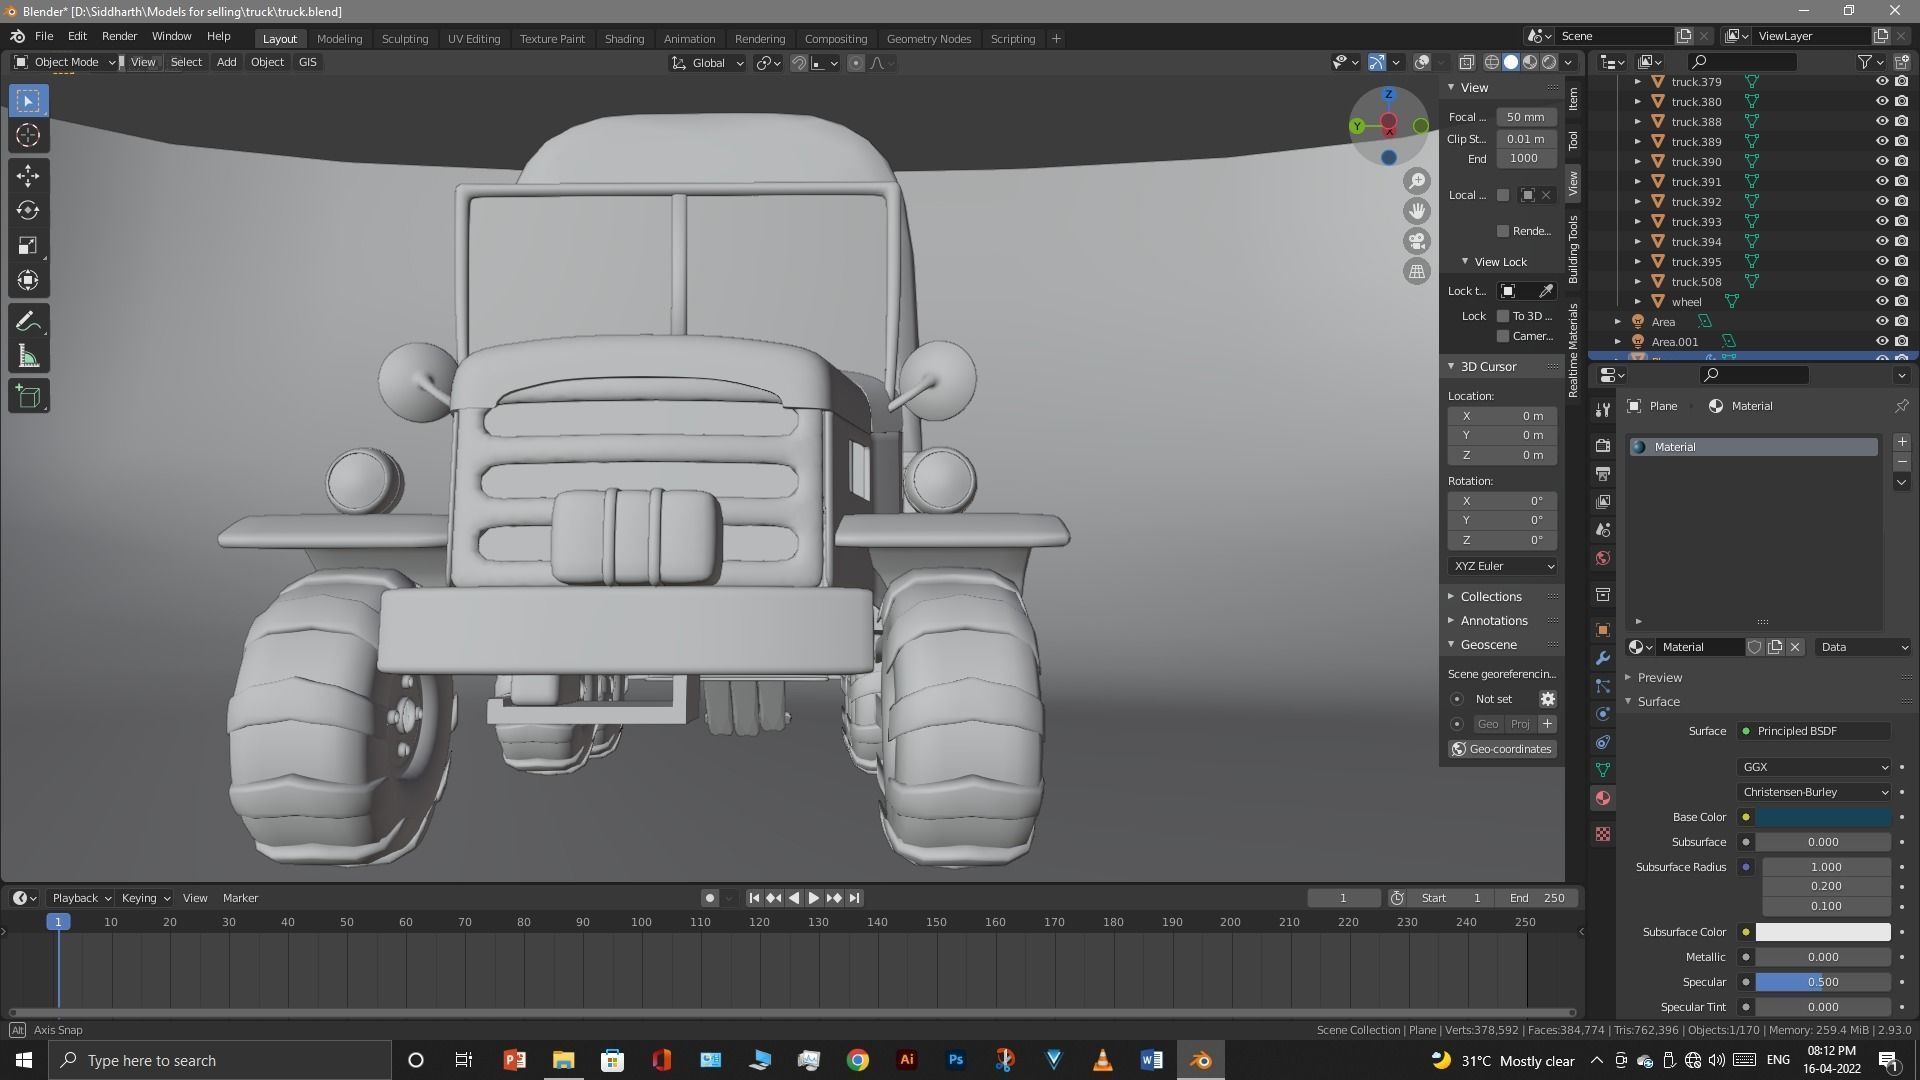
Task: Open the Render menu
Action: click(x=119, y=36)
